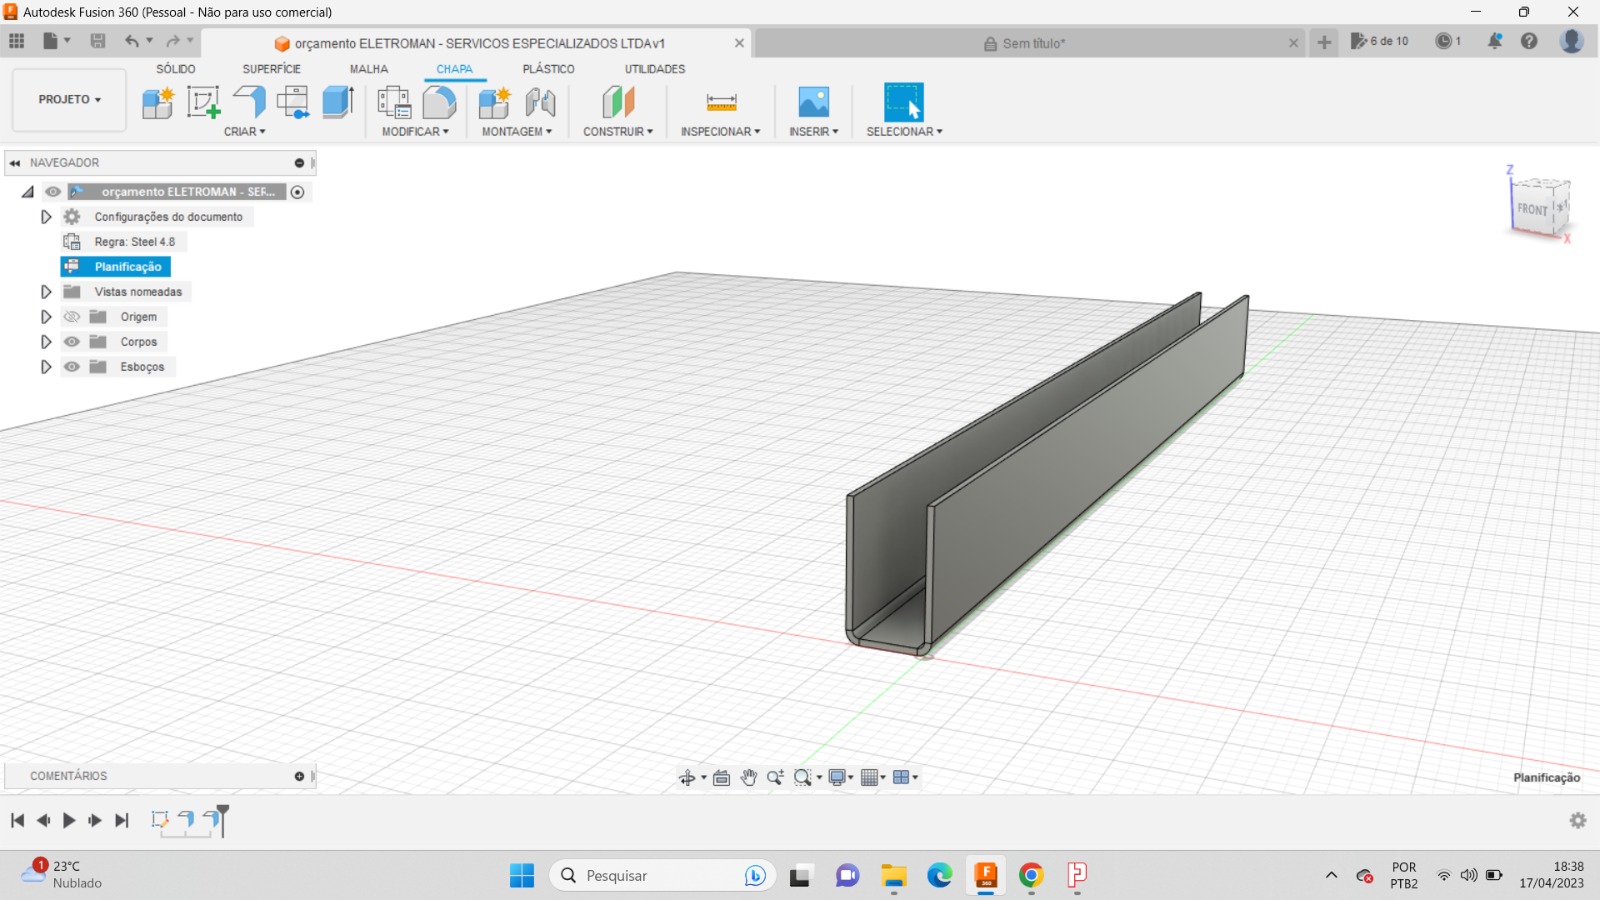The image size is (1600, 900).
Task: Toggle visibility of Esboços folder
Action: pos(72,367)
